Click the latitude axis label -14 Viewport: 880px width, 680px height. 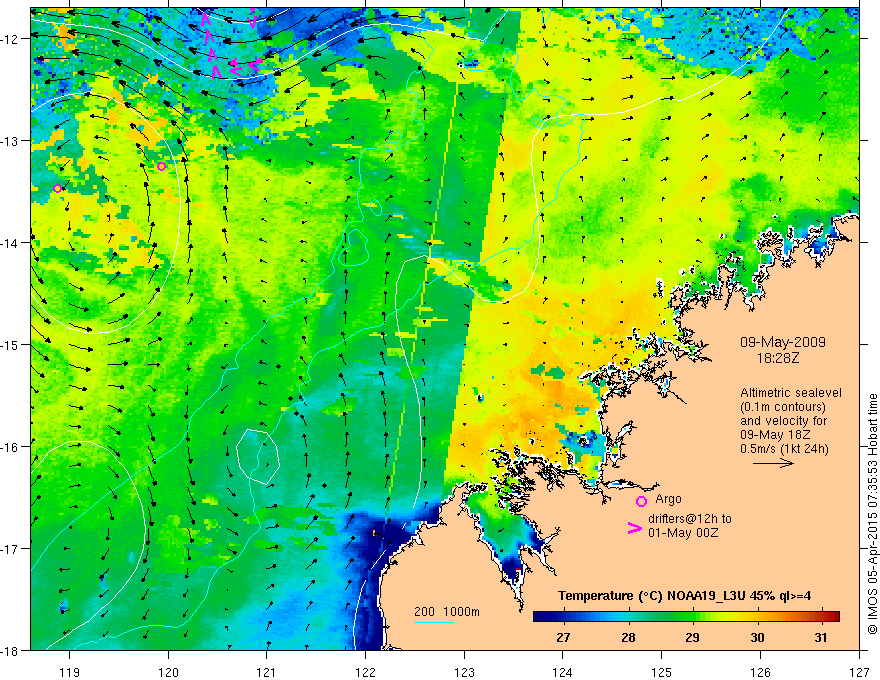(11, 242)
